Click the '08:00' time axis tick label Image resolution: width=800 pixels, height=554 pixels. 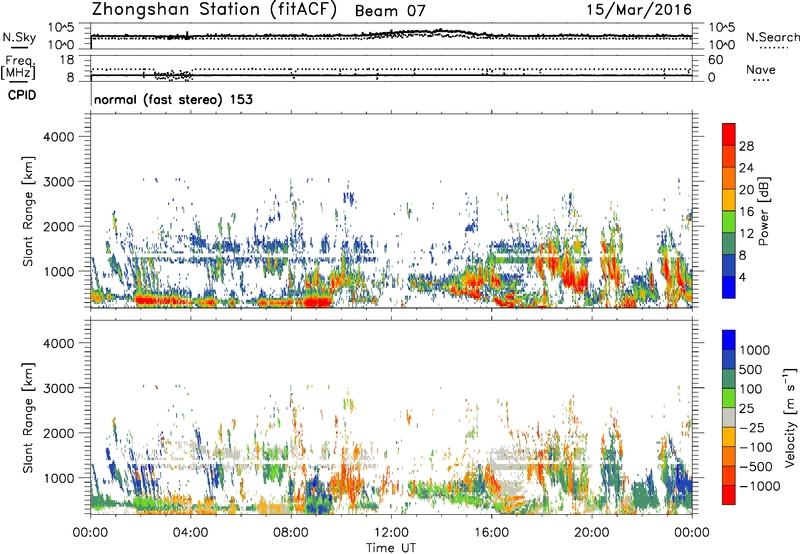coord(291,533)
